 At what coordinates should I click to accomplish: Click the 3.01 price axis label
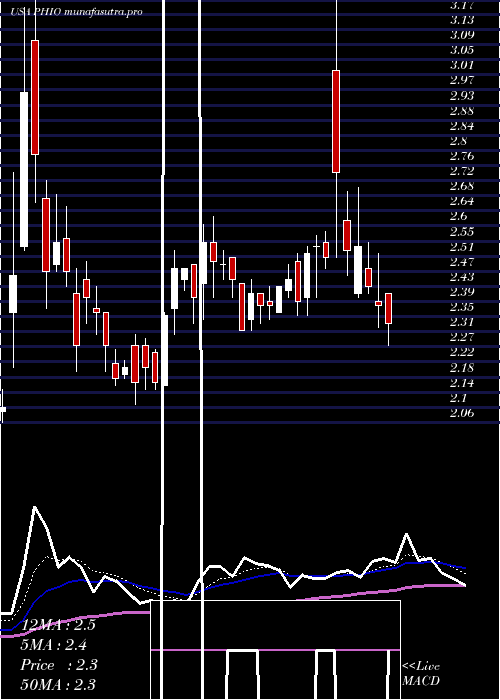[x=462, y=65]
